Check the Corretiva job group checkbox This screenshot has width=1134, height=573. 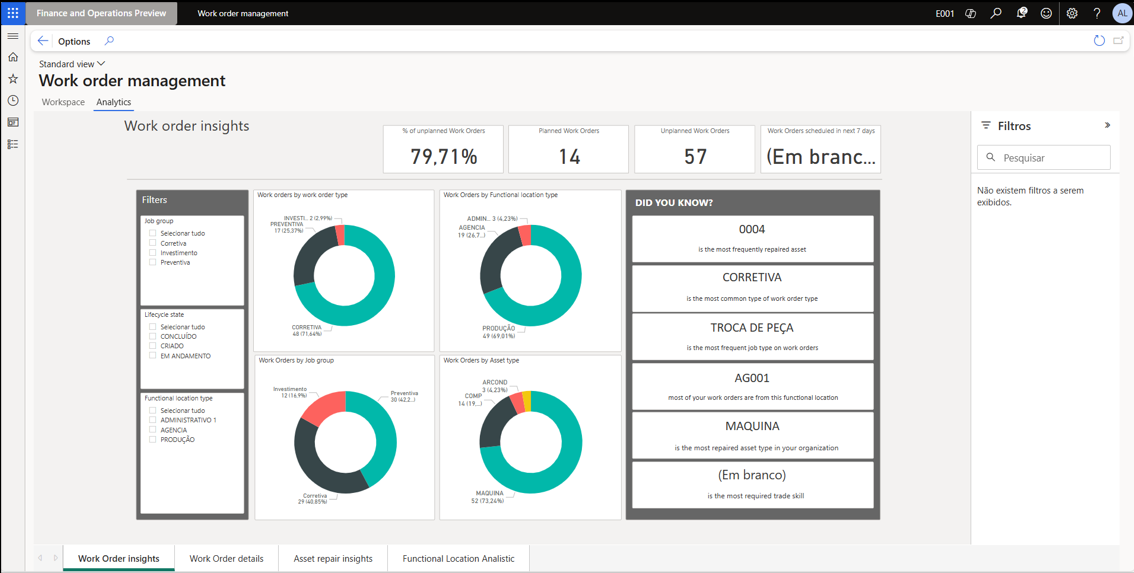[153, 243]
